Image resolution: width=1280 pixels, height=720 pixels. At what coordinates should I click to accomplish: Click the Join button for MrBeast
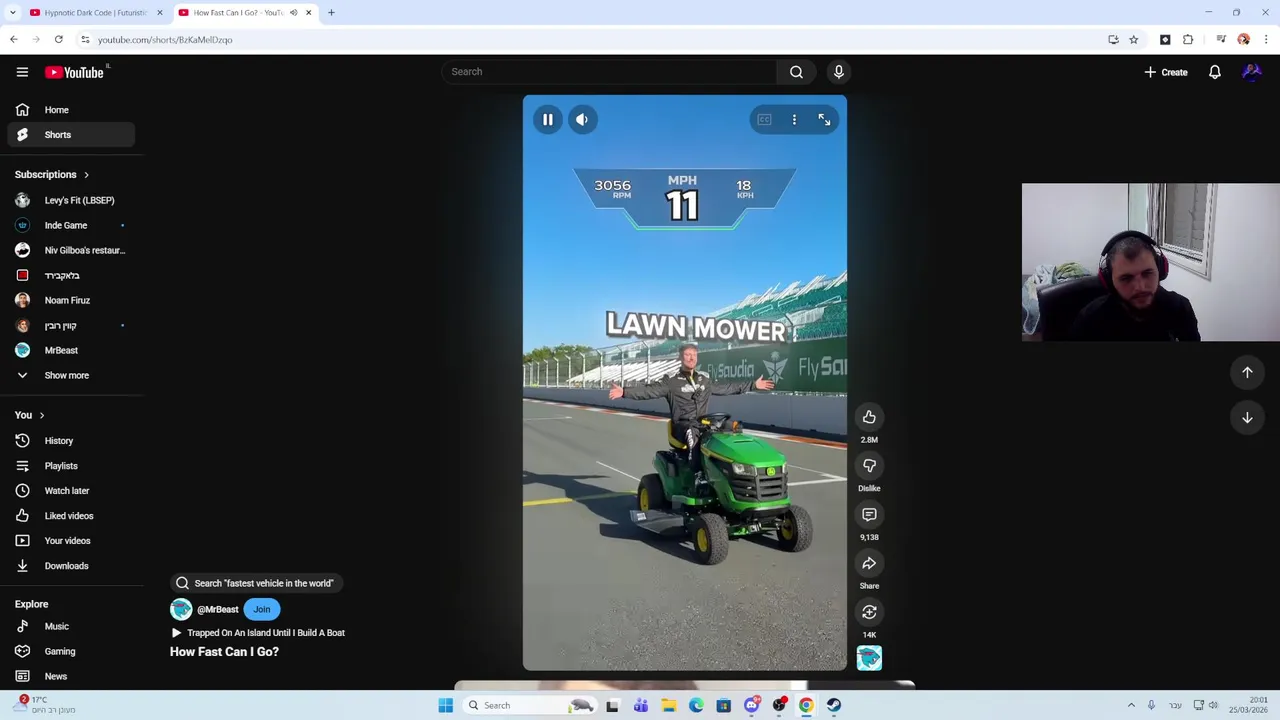[x=261, y=609]
